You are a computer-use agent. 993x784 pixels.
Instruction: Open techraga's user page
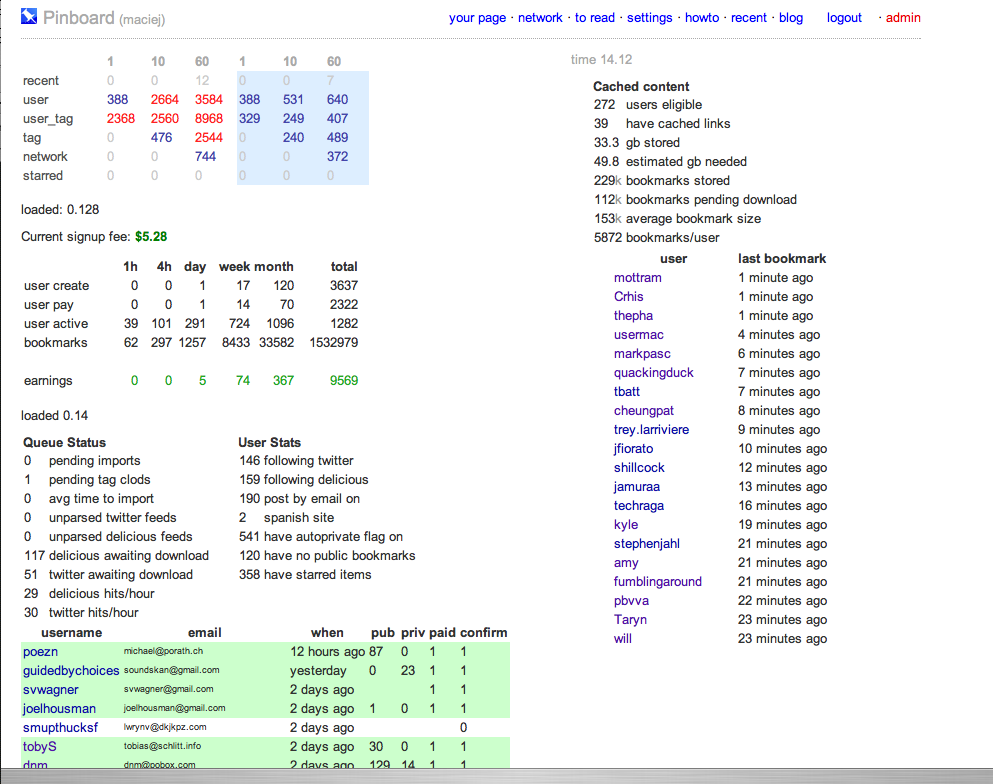[x=639, y=505]
